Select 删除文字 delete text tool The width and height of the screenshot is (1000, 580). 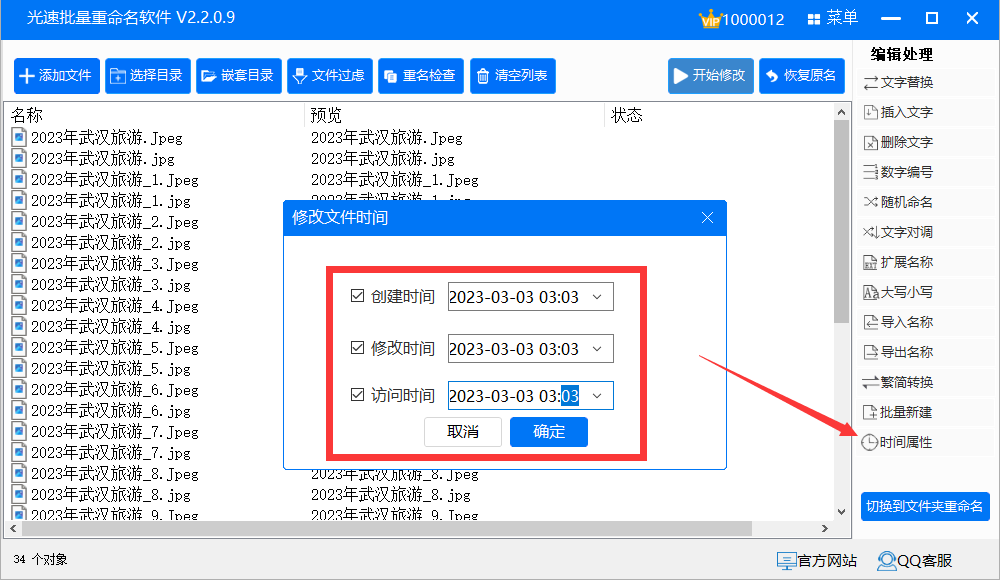point(898,142)
